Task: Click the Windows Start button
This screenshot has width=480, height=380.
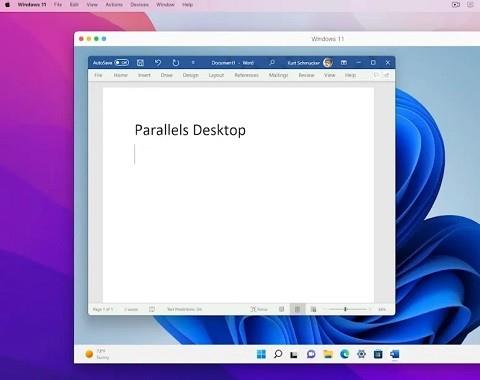Action: coord(261,354)
